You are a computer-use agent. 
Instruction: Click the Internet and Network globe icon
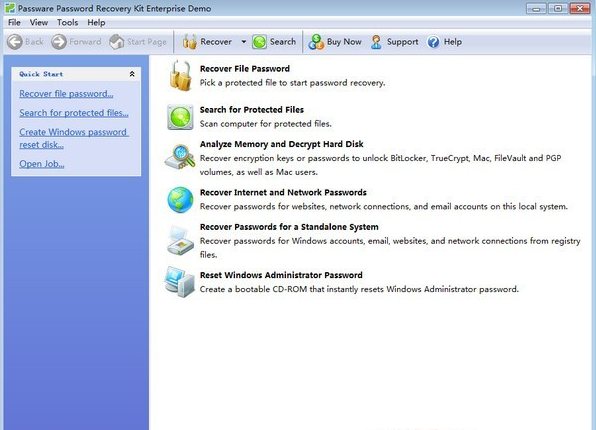[180, 200]
